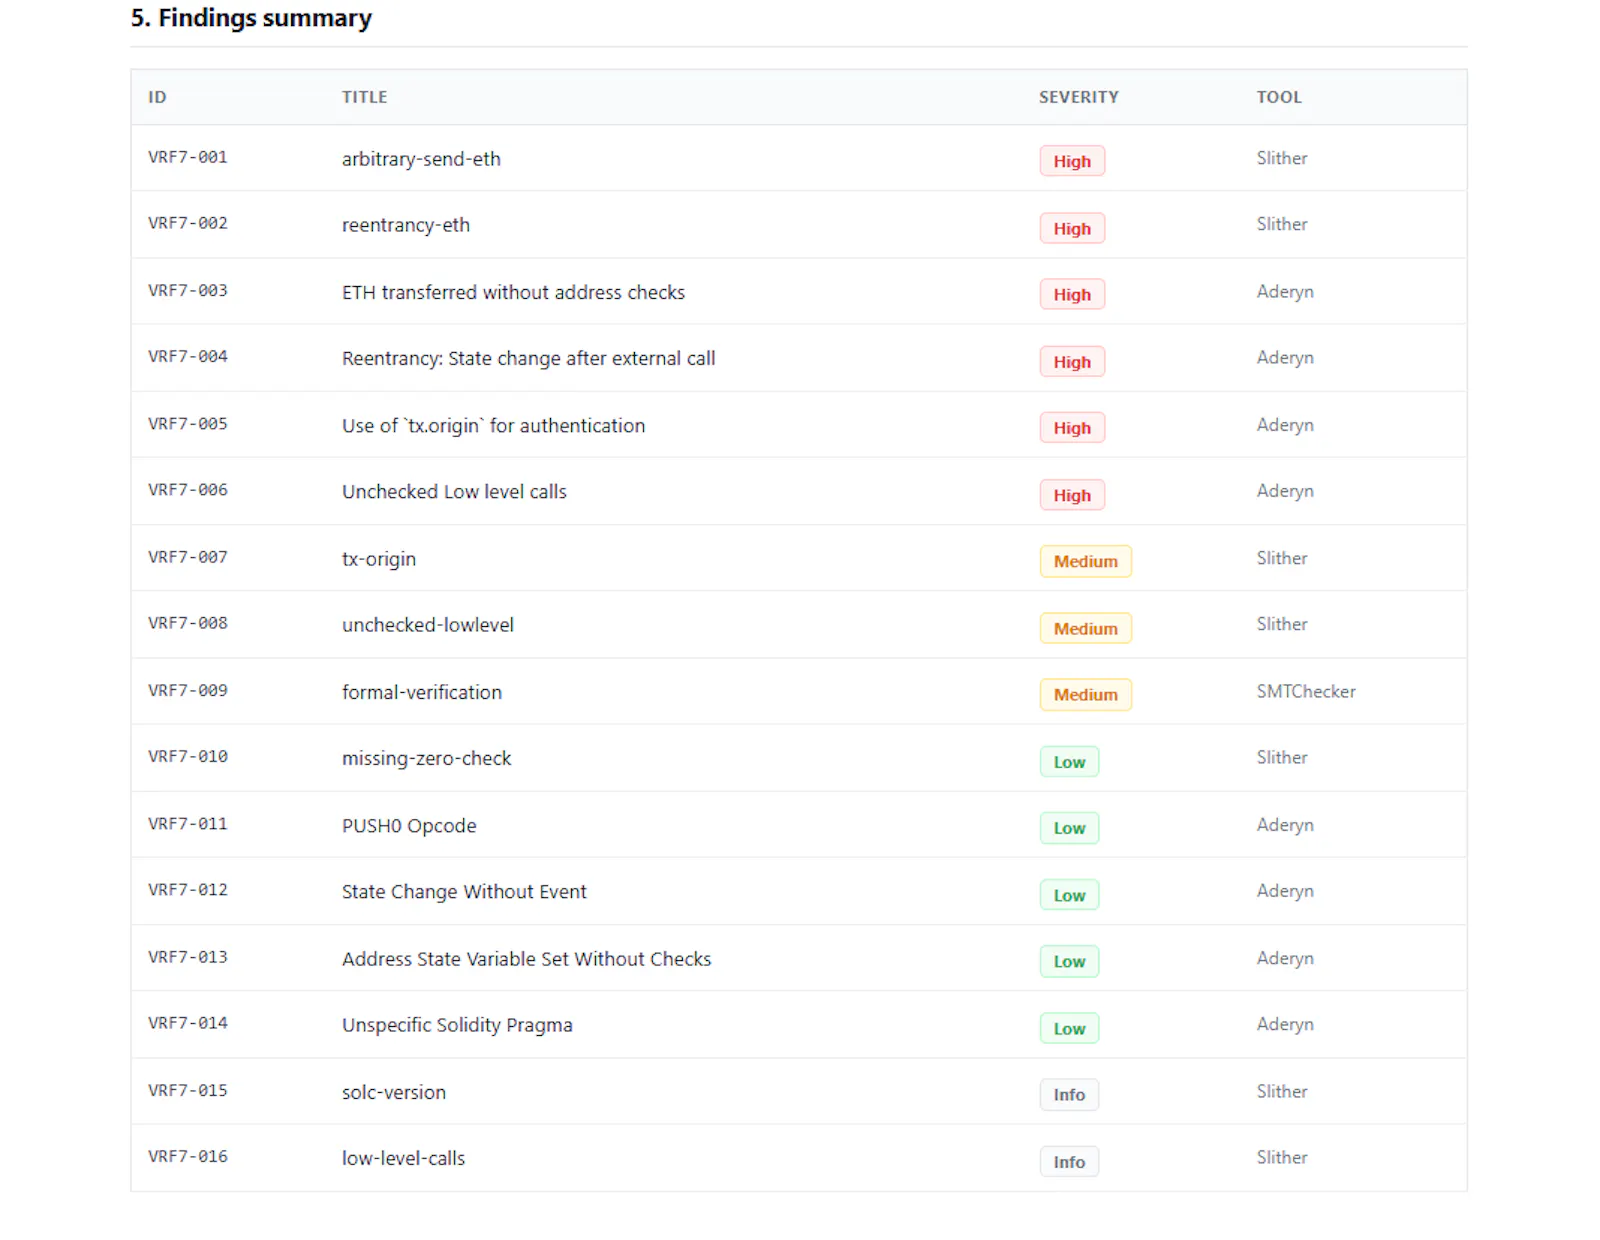
Task: Click the TOOL column header
Action: [x=1279, y=97]
